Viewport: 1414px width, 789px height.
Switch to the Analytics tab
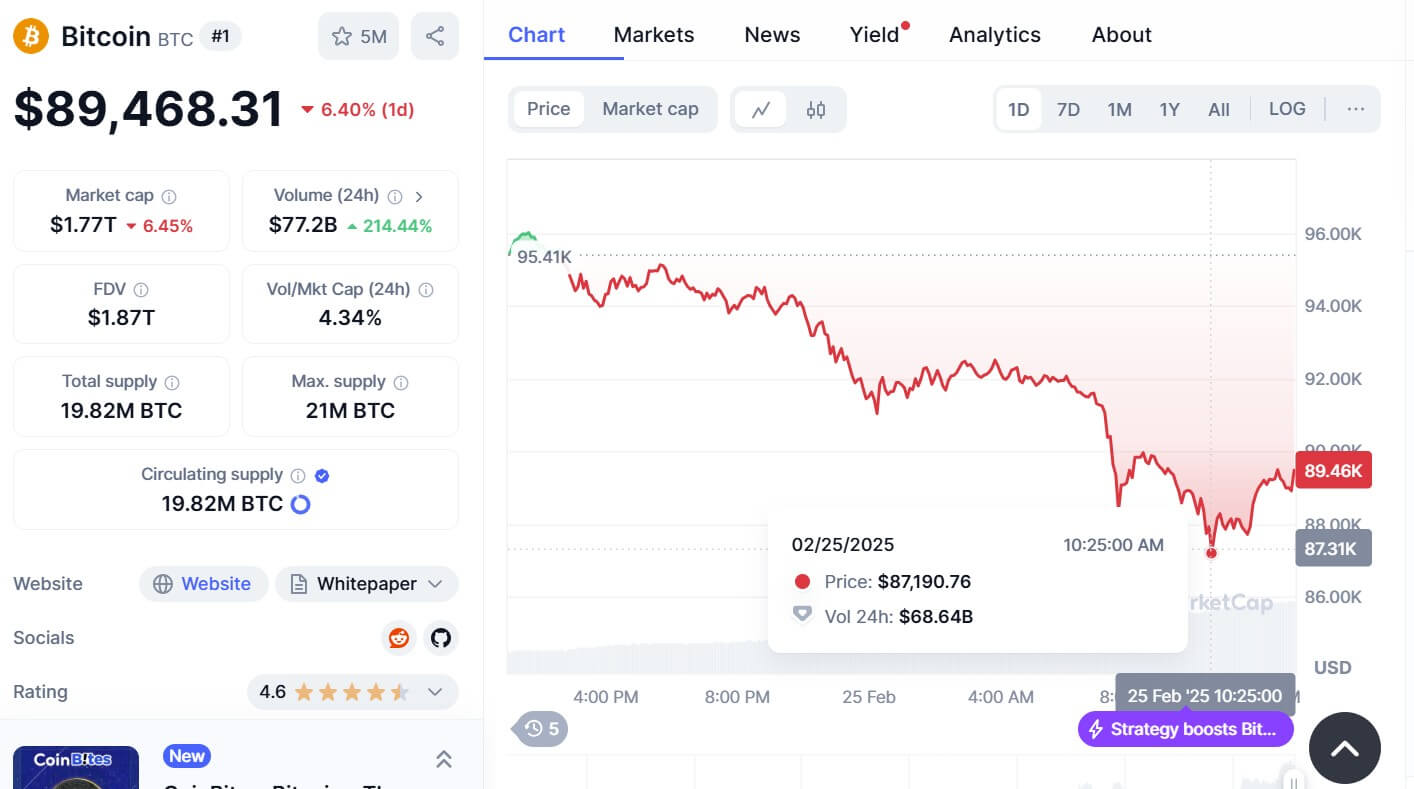pos(994,35)
